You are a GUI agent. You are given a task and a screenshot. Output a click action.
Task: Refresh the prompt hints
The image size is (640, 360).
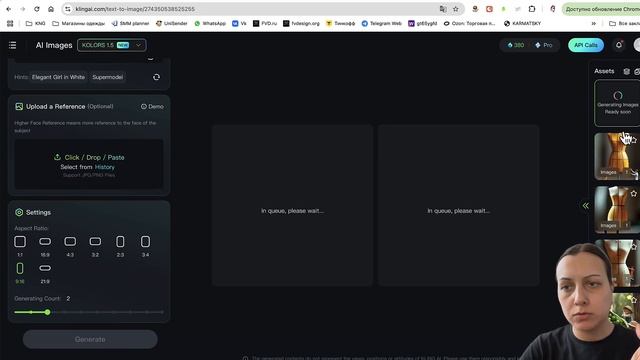[156, 77]
